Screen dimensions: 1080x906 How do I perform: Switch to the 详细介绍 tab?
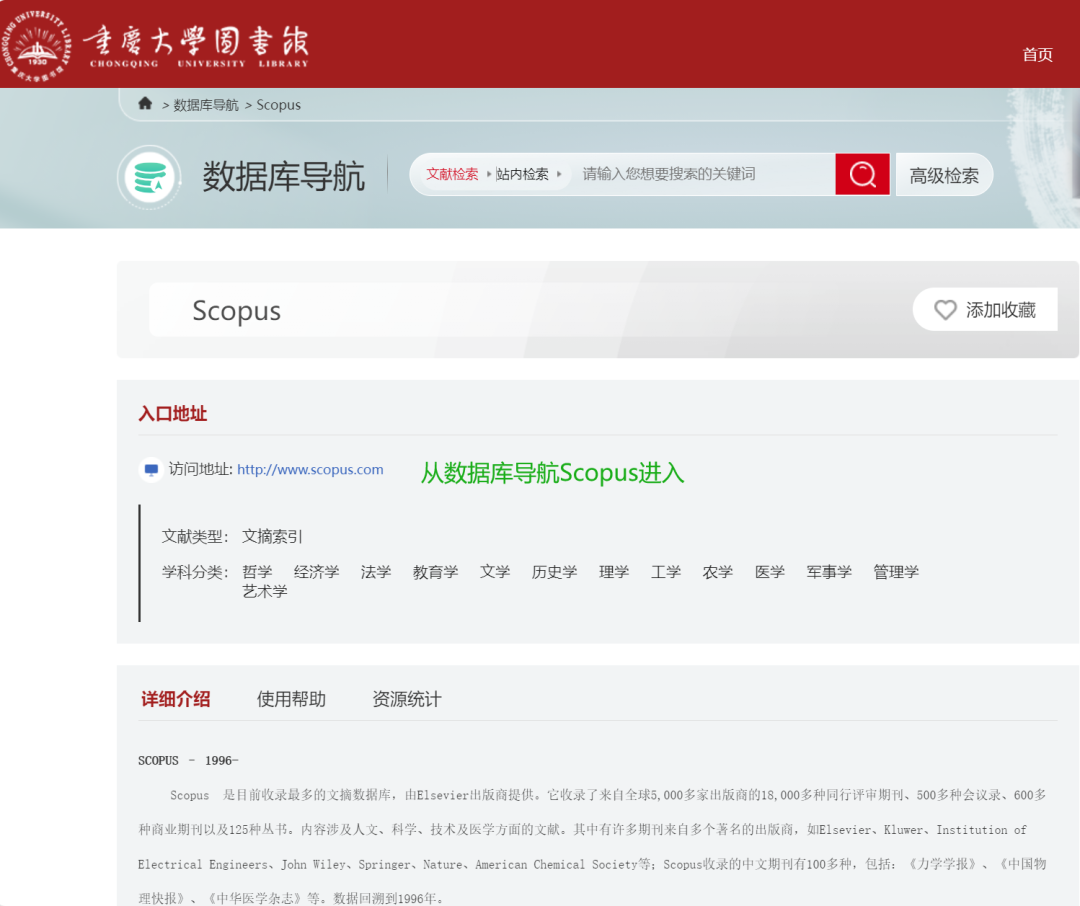click(176, 699)
